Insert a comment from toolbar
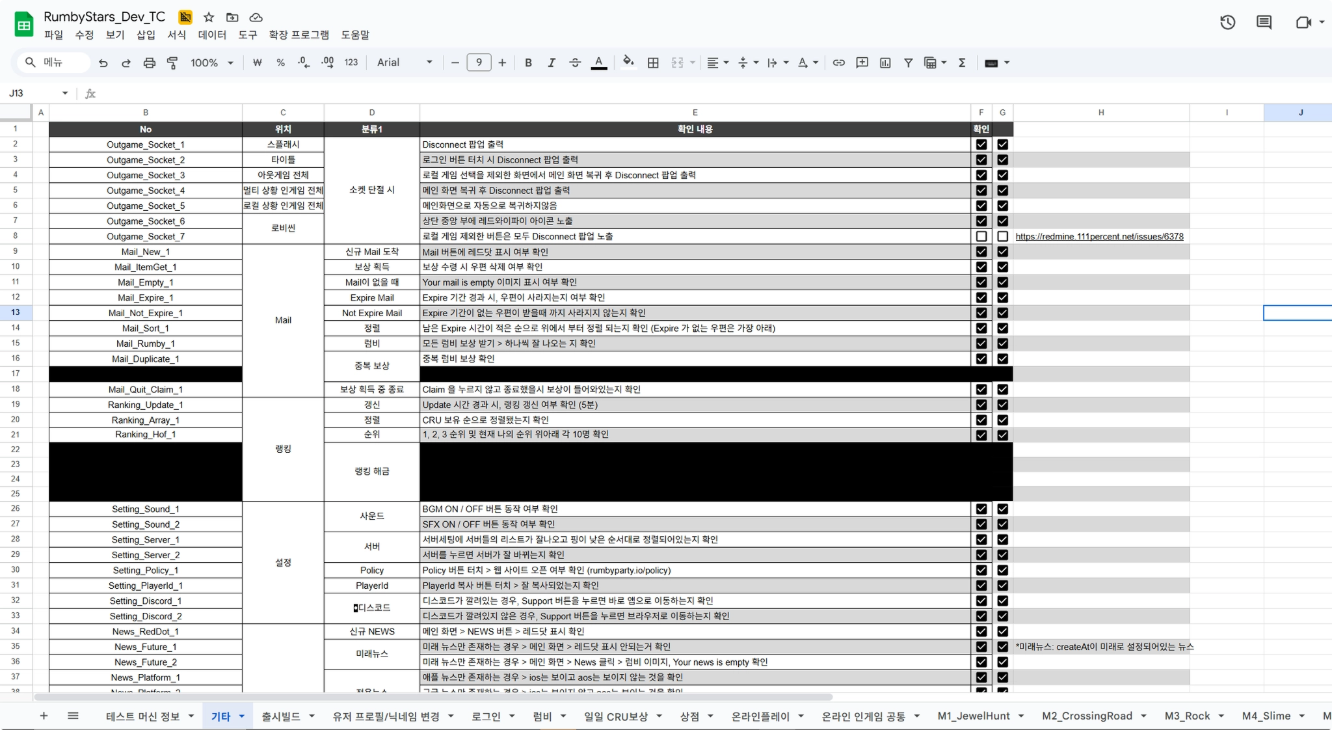Image resolution: width=1332 pixels, height=730 pixels. [862, 63]
